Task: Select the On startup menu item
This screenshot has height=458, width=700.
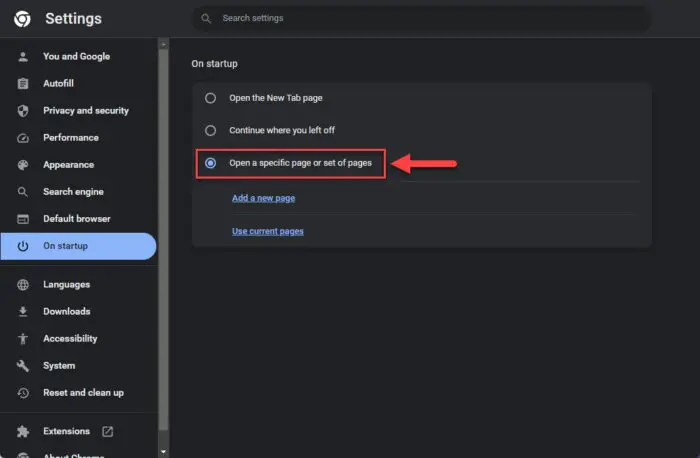Action: click(x=79, y=246)
